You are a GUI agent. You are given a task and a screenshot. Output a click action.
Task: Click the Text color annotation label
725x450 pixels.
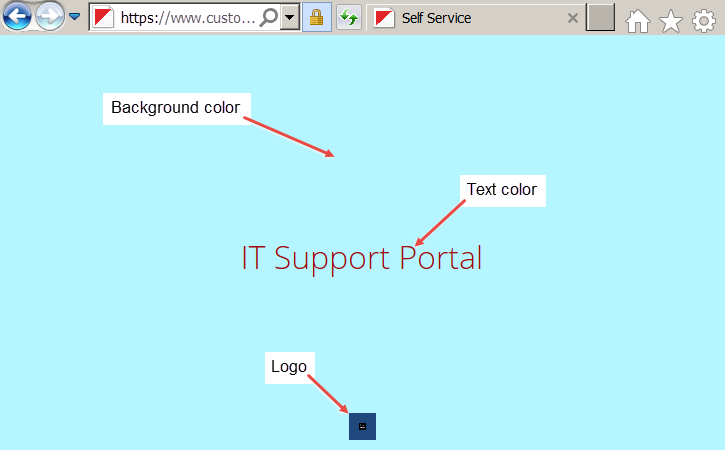pos(502,190)
